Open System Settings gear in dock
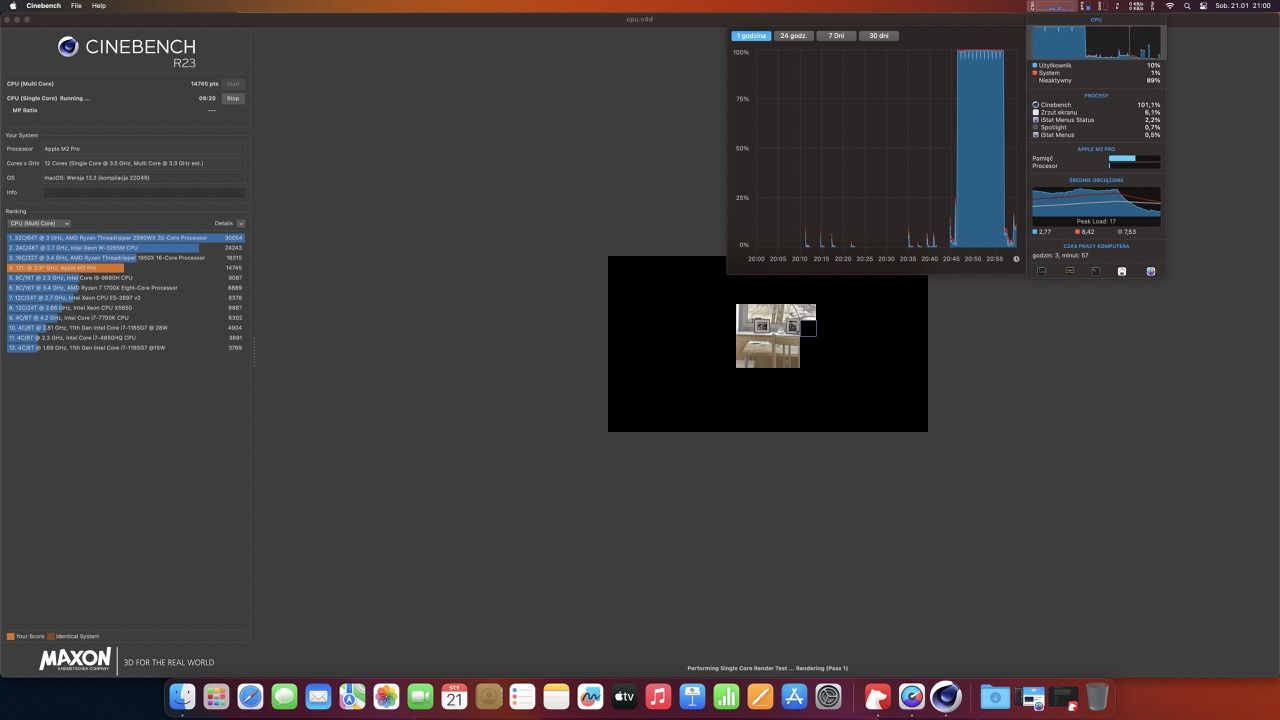 coord(829,696)
